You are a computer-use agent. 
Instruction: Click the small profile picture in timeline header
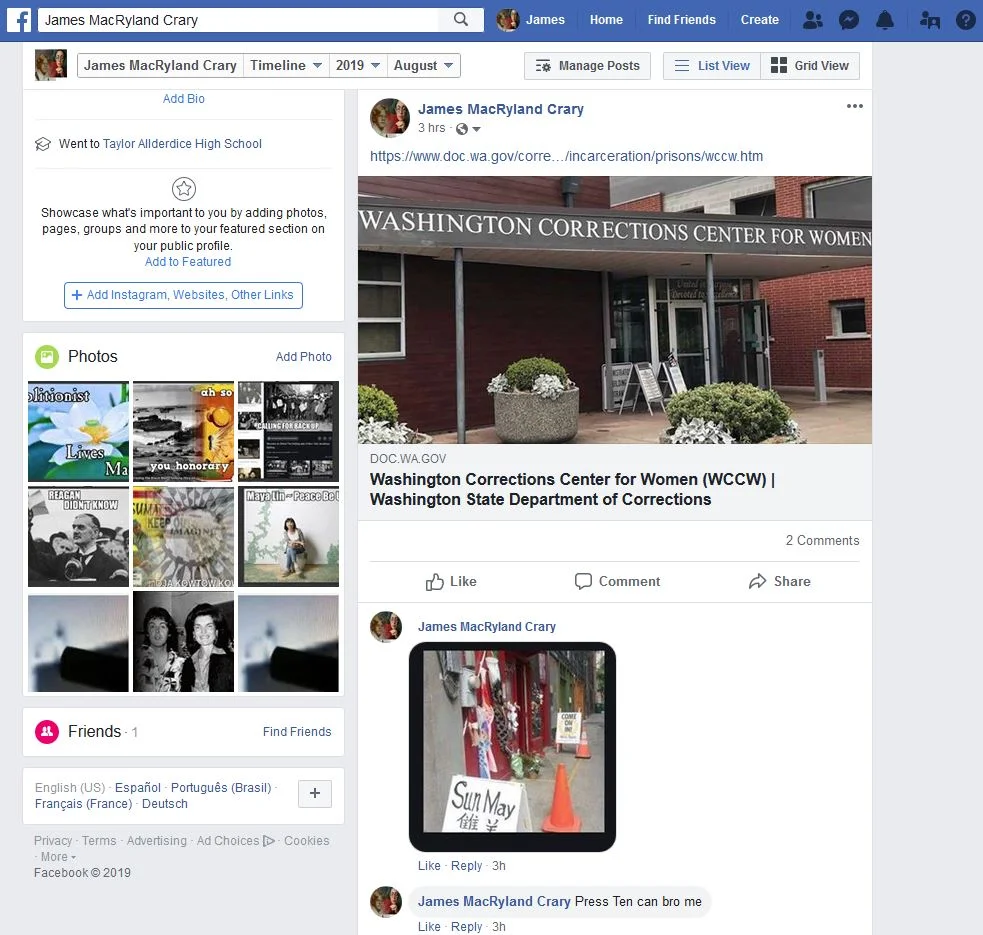click(51, 65)
